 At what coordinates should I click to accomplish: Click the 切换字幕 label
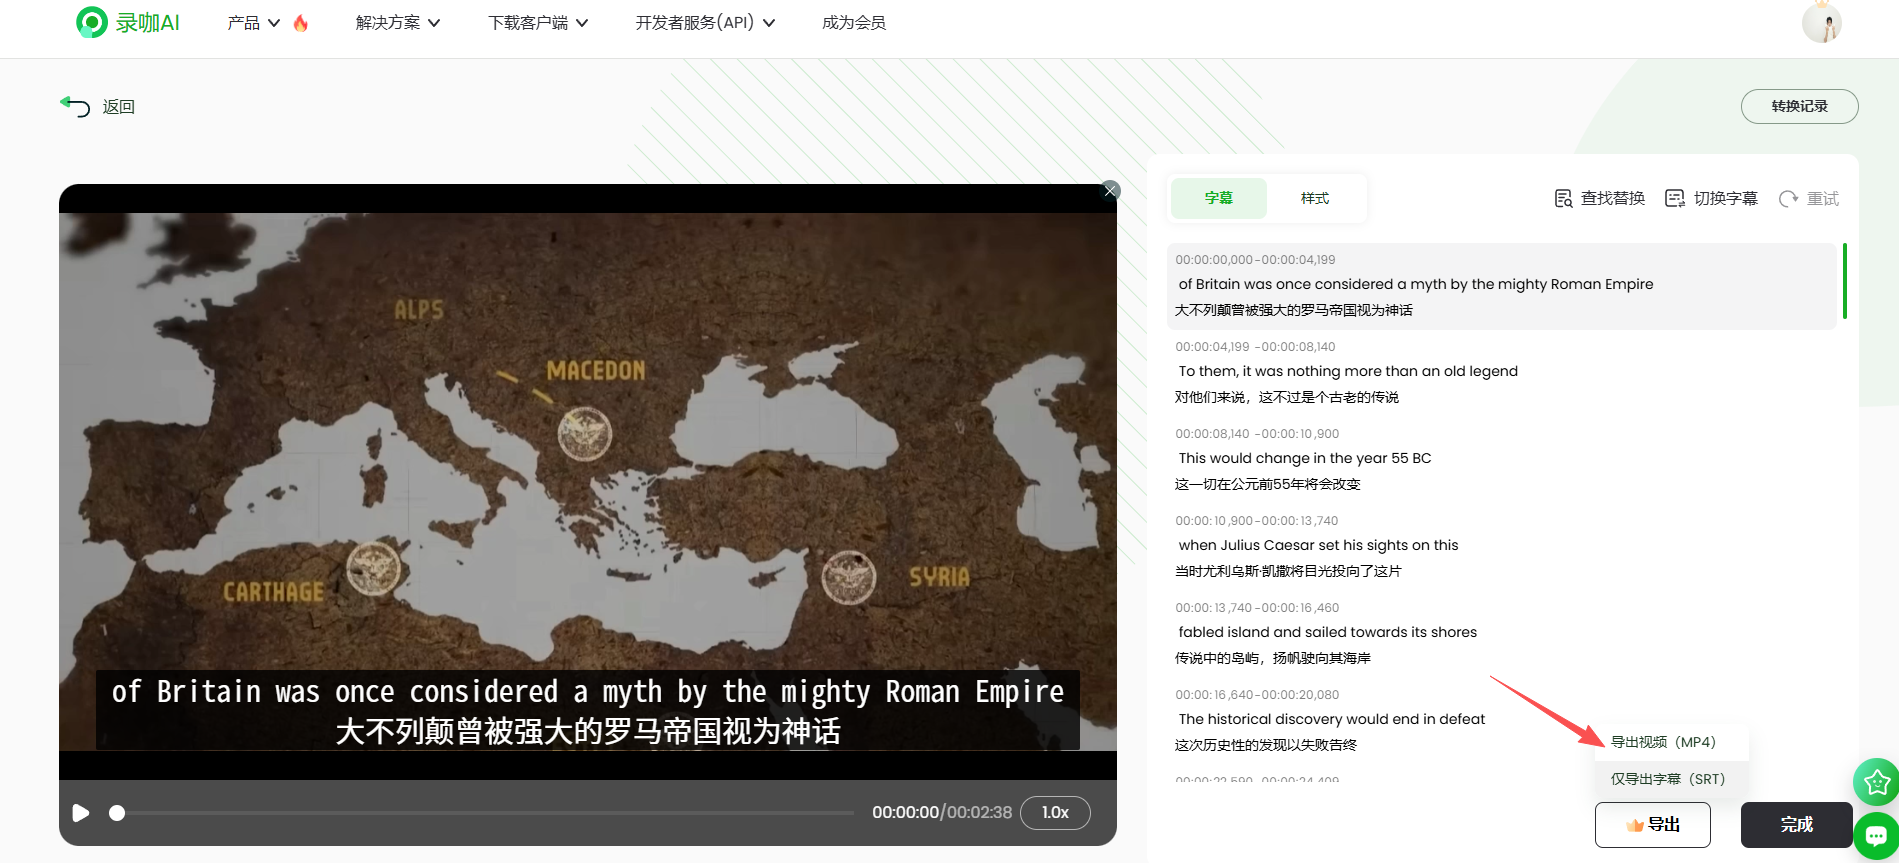pos(1726,198)
